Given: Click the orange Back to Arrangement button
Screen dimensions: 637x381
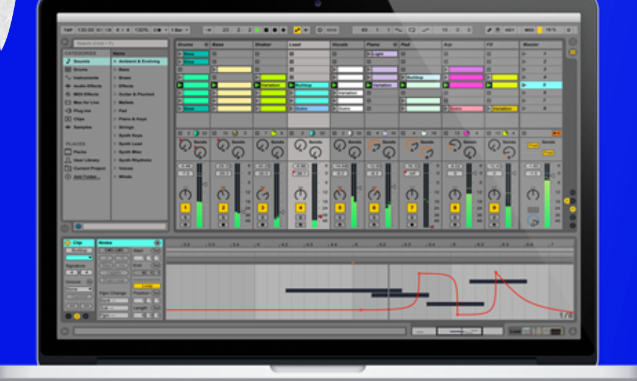Looking at the screenshot, I should pos(556,133).
